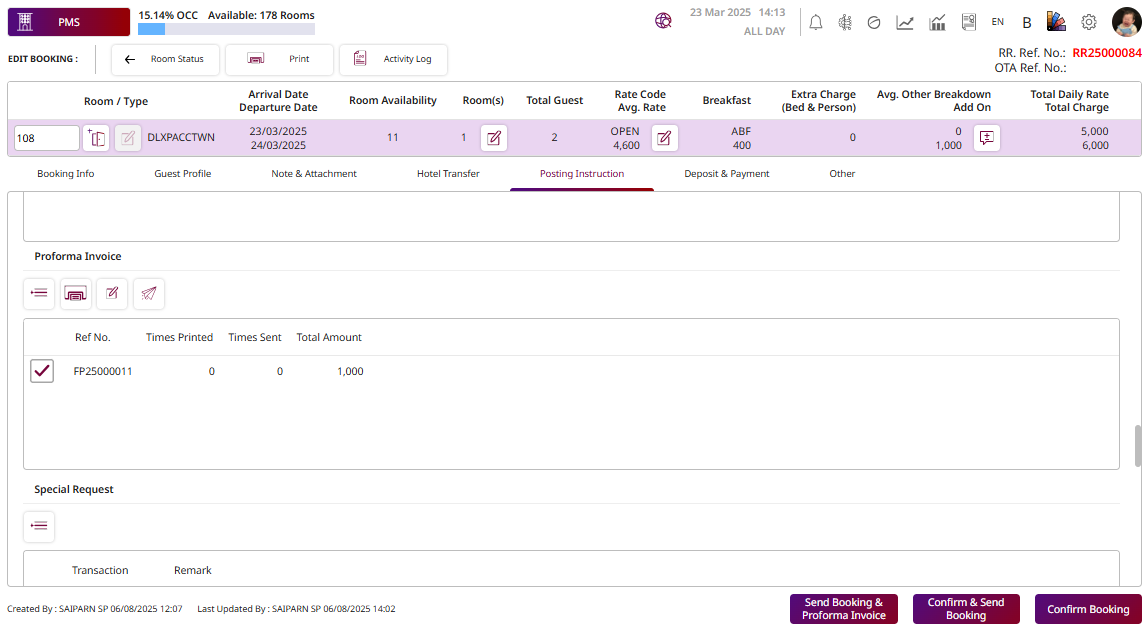Go back to Room Status

pos(165,59)
